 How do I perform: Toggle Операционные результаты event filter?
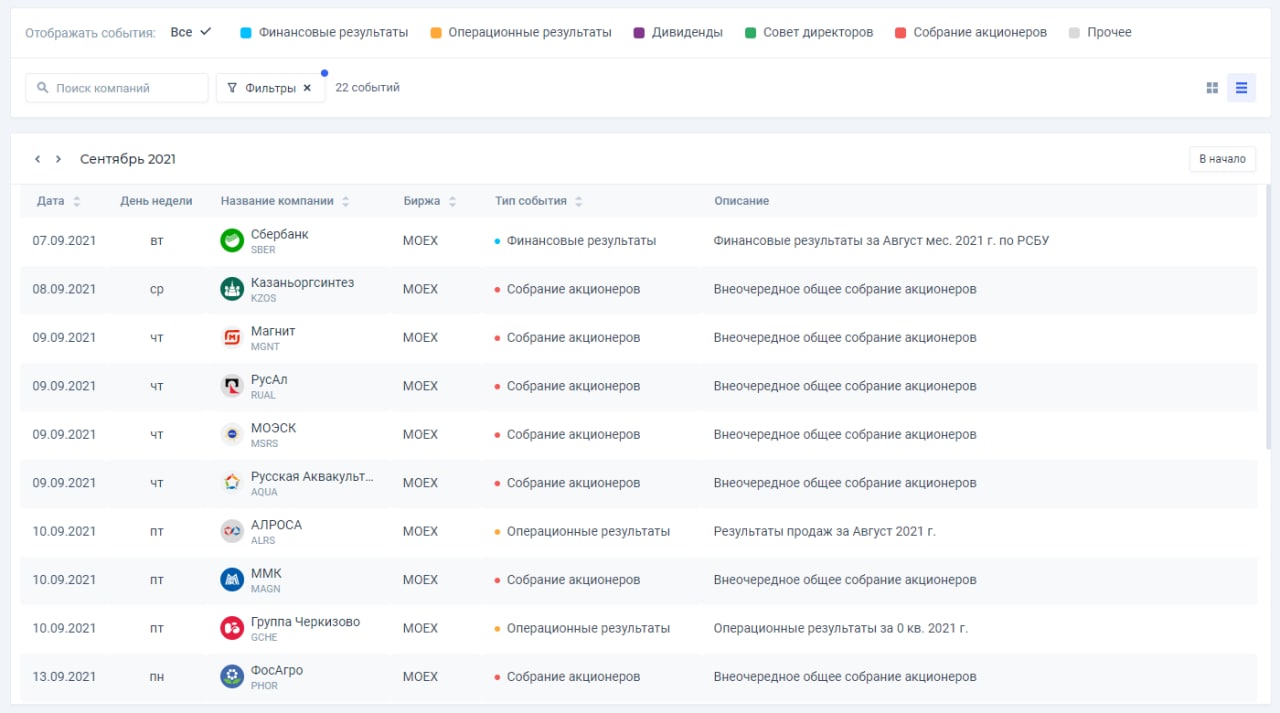click(520, 32)
